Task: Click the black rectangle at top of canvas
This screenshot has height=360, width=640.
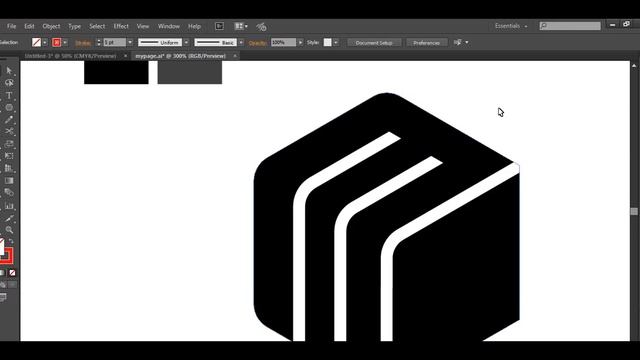Action: click(116, 73)
